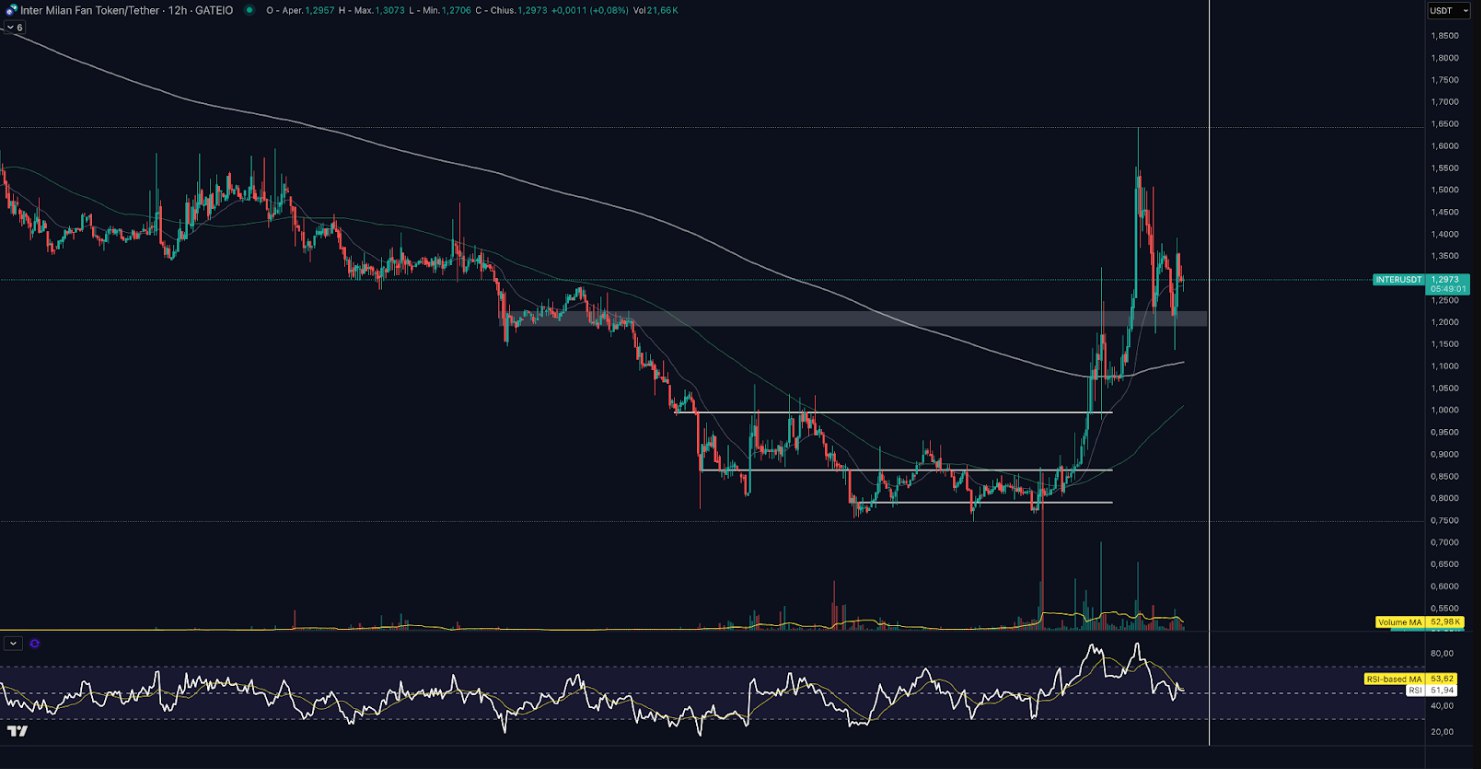Viewport: 1481px width, 769px height.
Task: Click the 80,00 RSI scale label
Action: (1442, 653)
